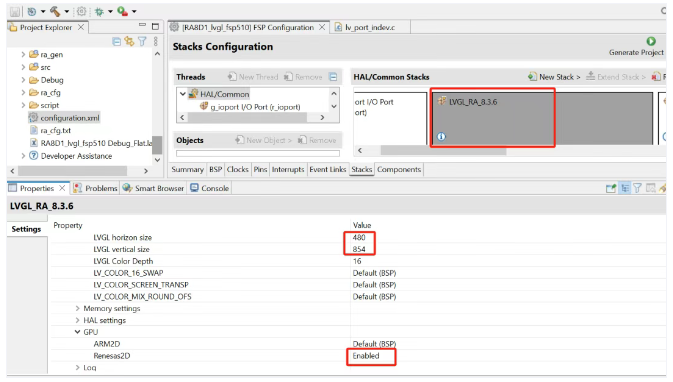The image size is (673, 382).
Task: Toggle show categories icon in Properties toolbar
Action: click(x=625, y=188)
